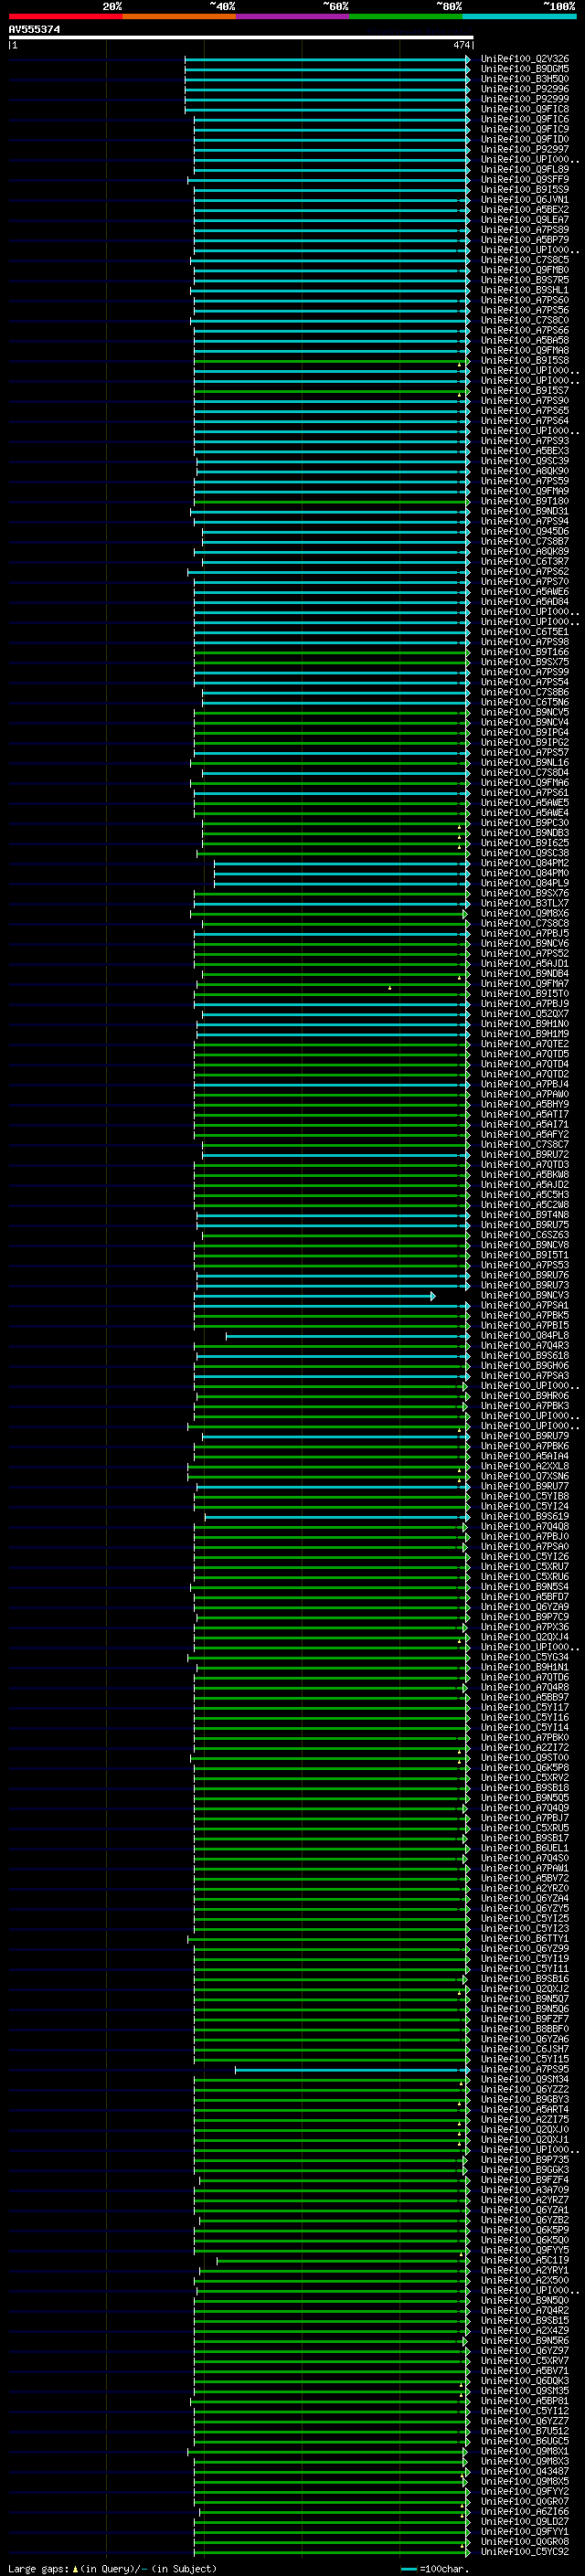Click the purple ~60% identity legend segment
The image size is (585, 2576).
(x=293, y=16)
